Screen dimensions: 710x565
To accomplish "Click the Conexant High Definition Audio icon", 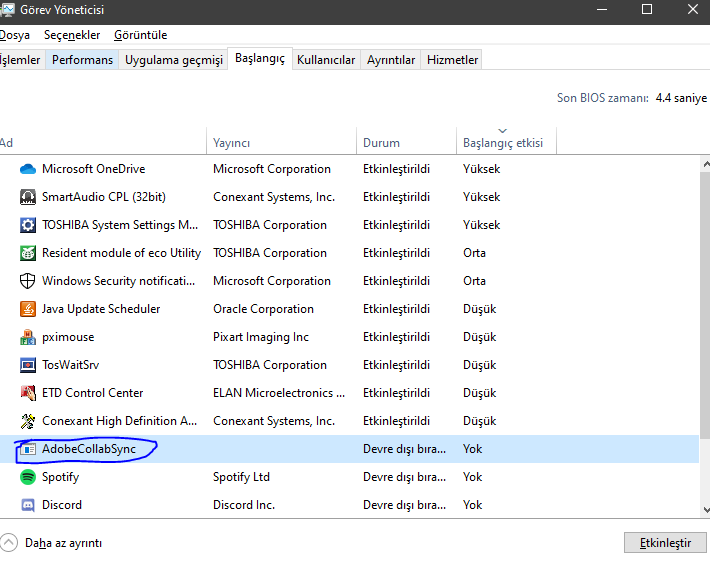I will coord(28,421).
